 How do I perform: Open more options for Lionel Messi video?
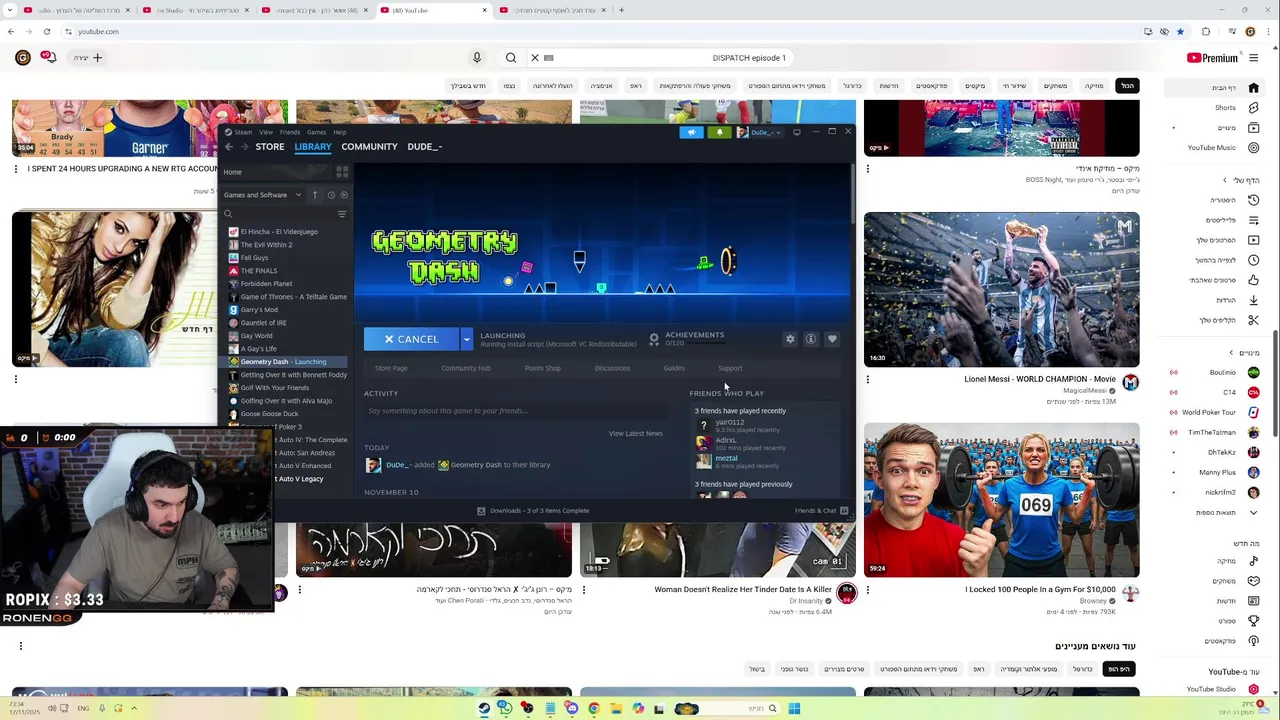click(868, 379)
